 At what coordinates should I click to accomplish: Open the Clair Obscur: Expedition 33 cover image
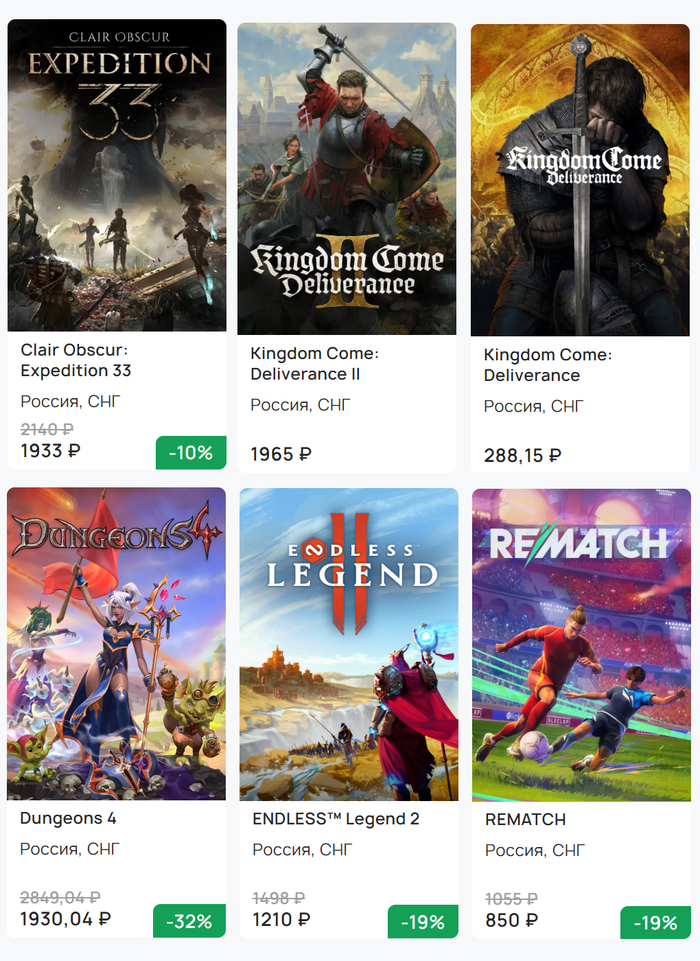click(117, 175)
